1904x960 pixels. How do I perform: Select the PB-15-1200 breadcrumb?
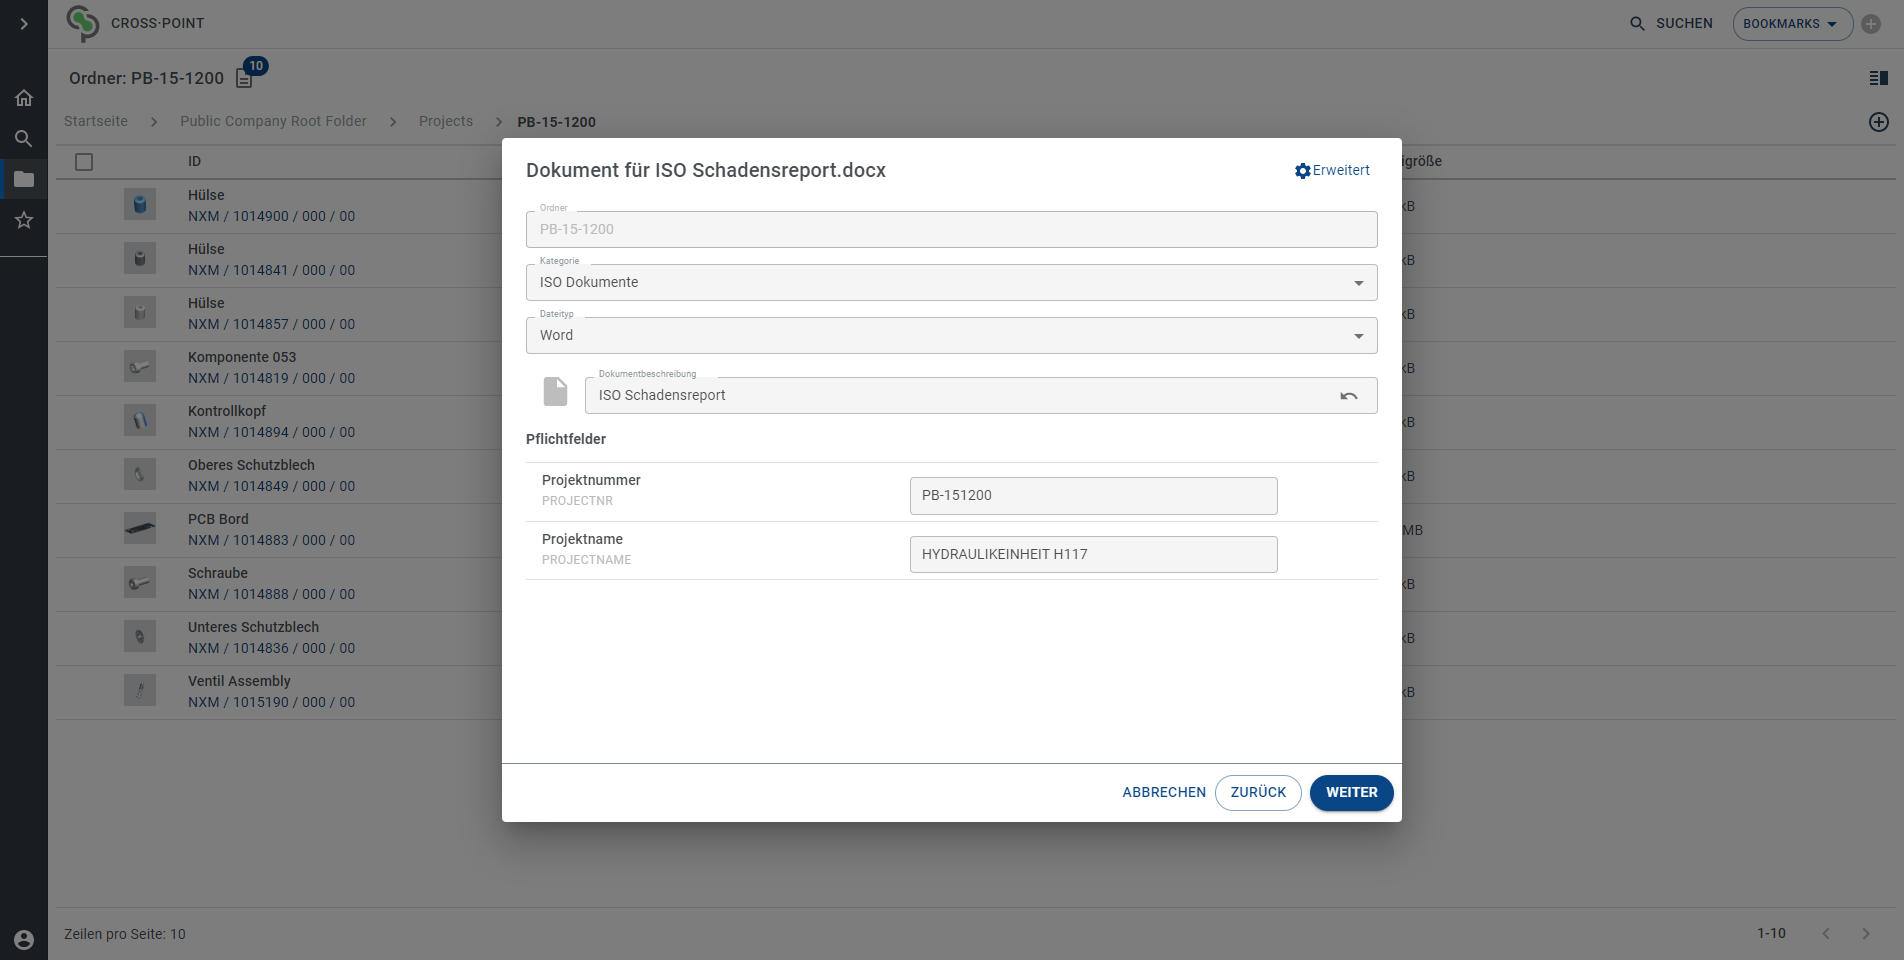[556, 122]
